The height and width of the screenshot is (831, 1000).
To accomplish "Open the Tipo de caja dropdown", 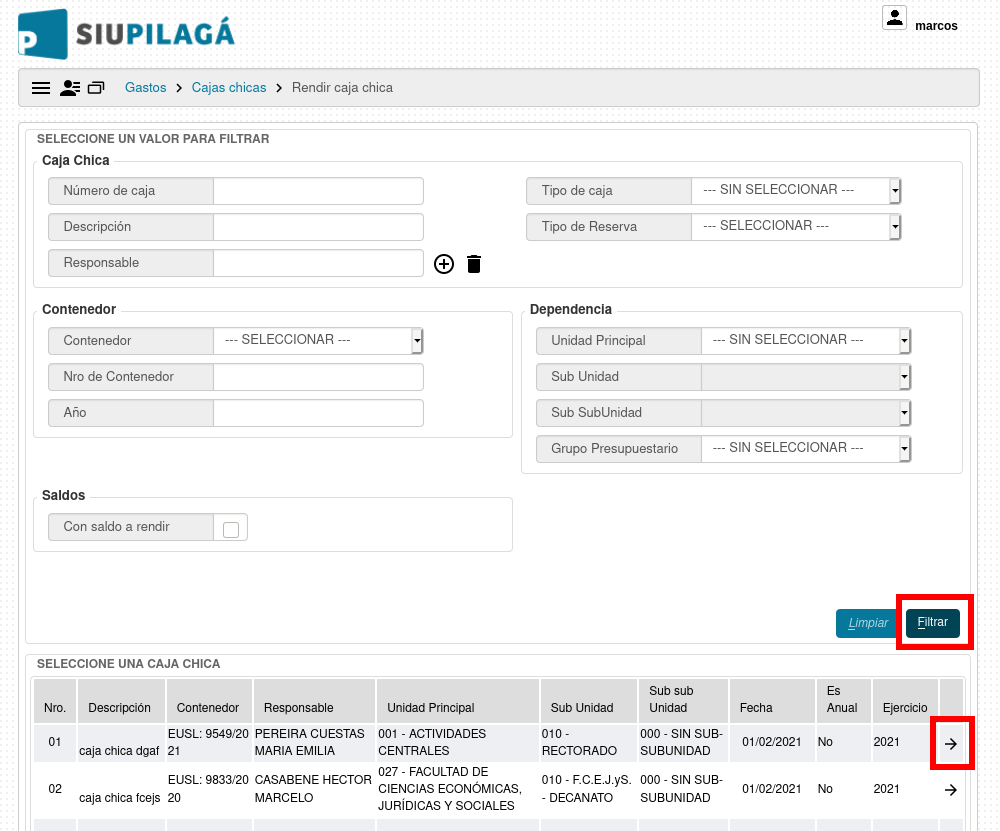I will pos(796,191).
